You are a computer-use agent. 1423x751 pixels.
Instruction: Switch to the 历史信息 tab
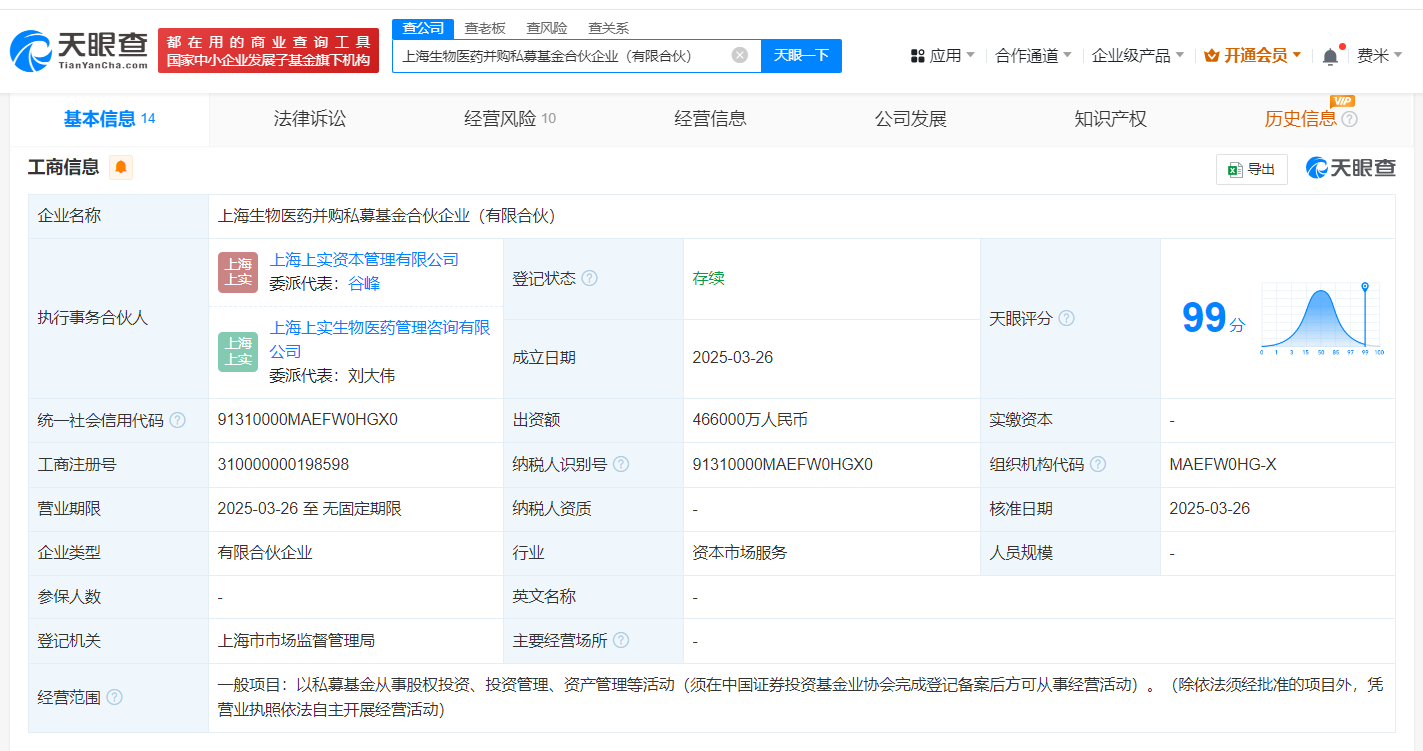click(1300, 119)
